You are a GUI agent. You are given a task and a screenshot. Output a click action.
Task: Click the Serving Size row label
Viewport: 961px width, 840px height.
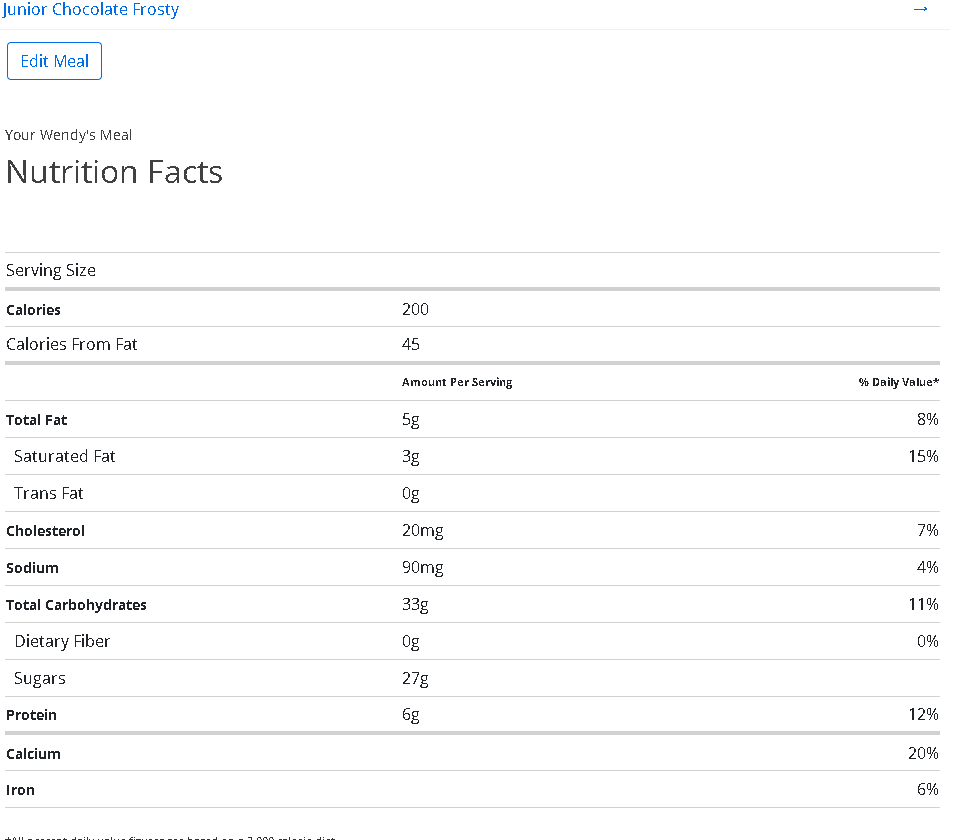(51, 270)
